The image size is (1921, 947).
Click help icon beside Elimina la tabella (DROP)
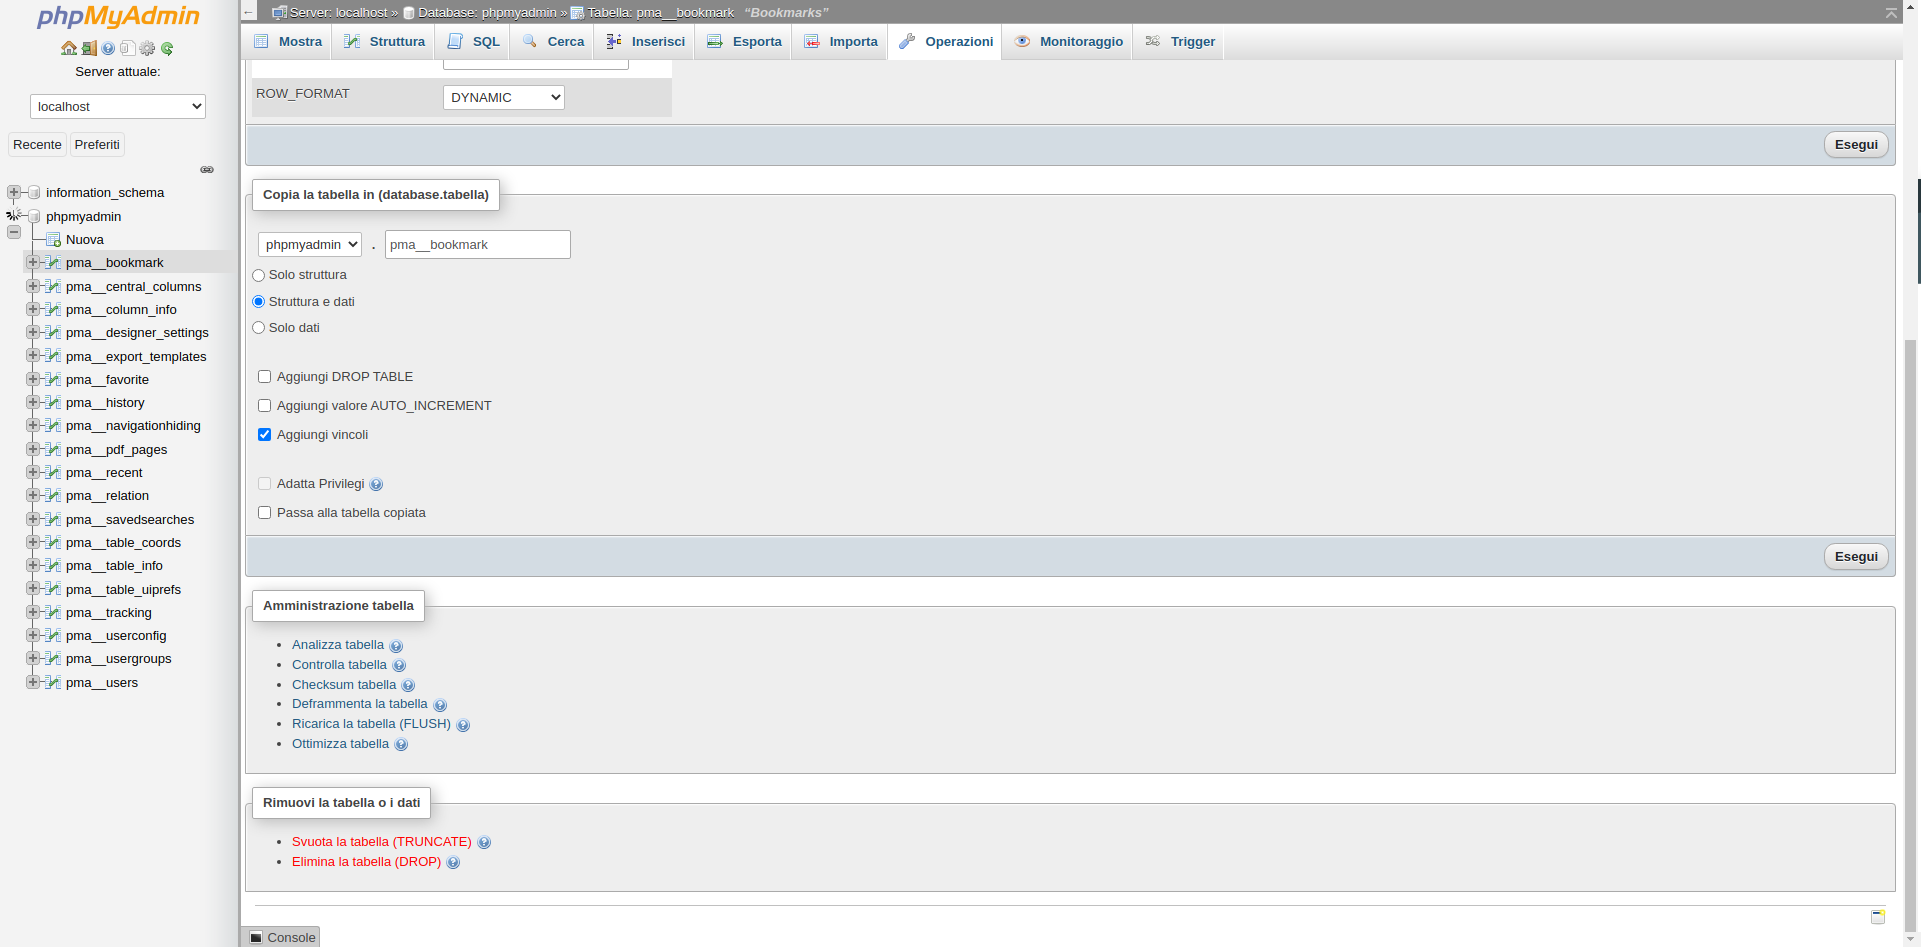point(453,863)
